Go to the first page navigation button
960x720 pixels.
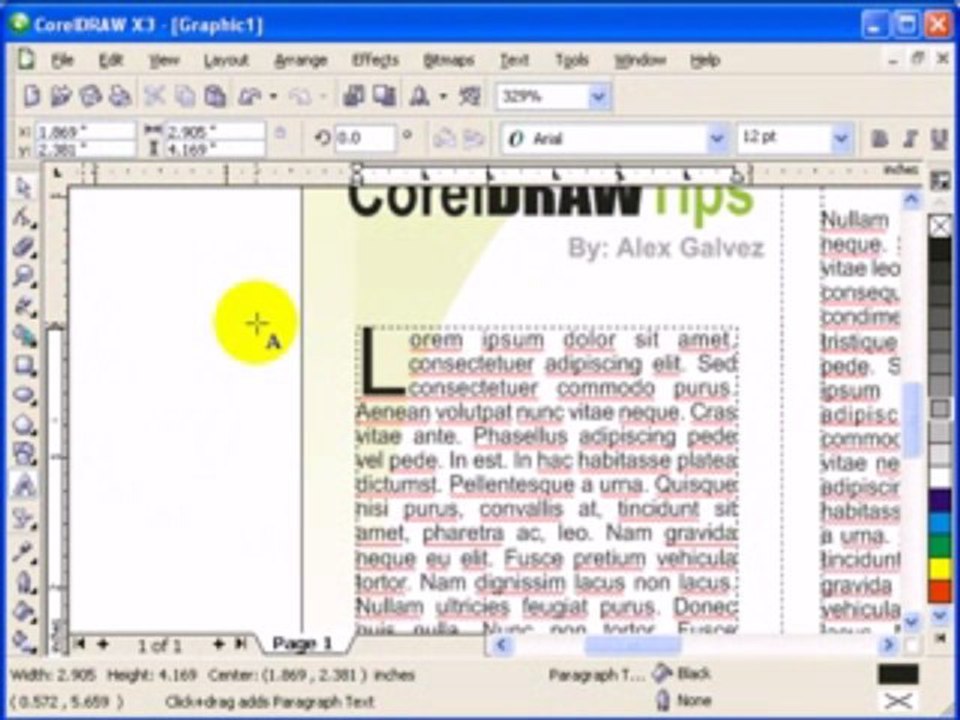pyautogui.click(x=78, y=643)
